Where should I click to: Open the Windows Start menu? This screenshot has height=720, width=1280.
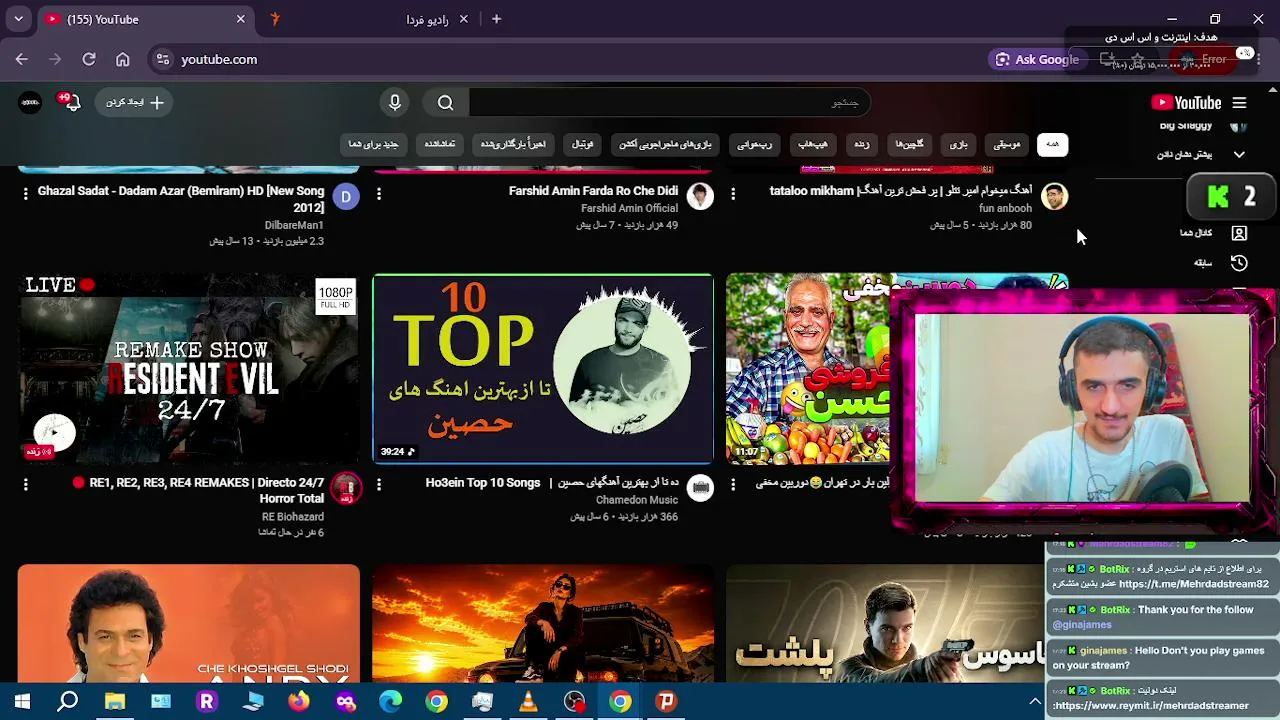pos(22,702)
